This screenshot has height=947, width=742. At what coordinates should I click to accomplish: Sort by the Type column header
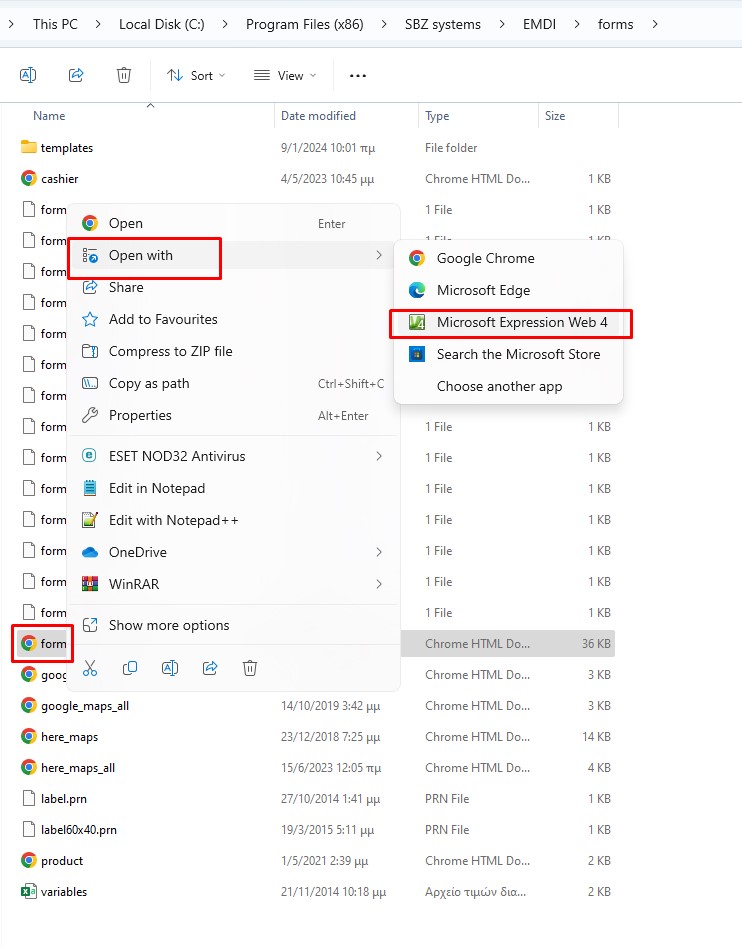point(437,116)
